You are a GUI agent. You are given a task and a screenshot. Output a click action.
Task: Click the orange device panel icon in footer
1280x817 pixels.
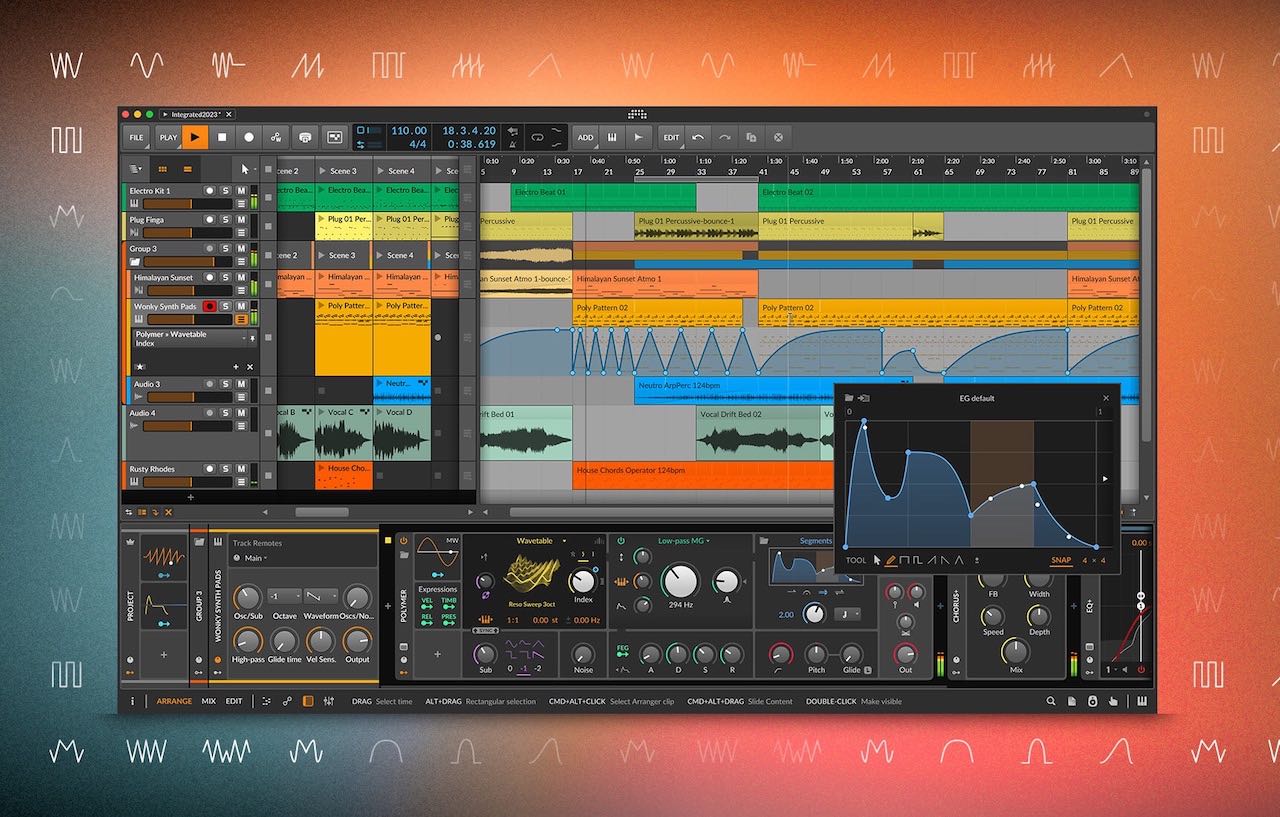pos(308,701)
